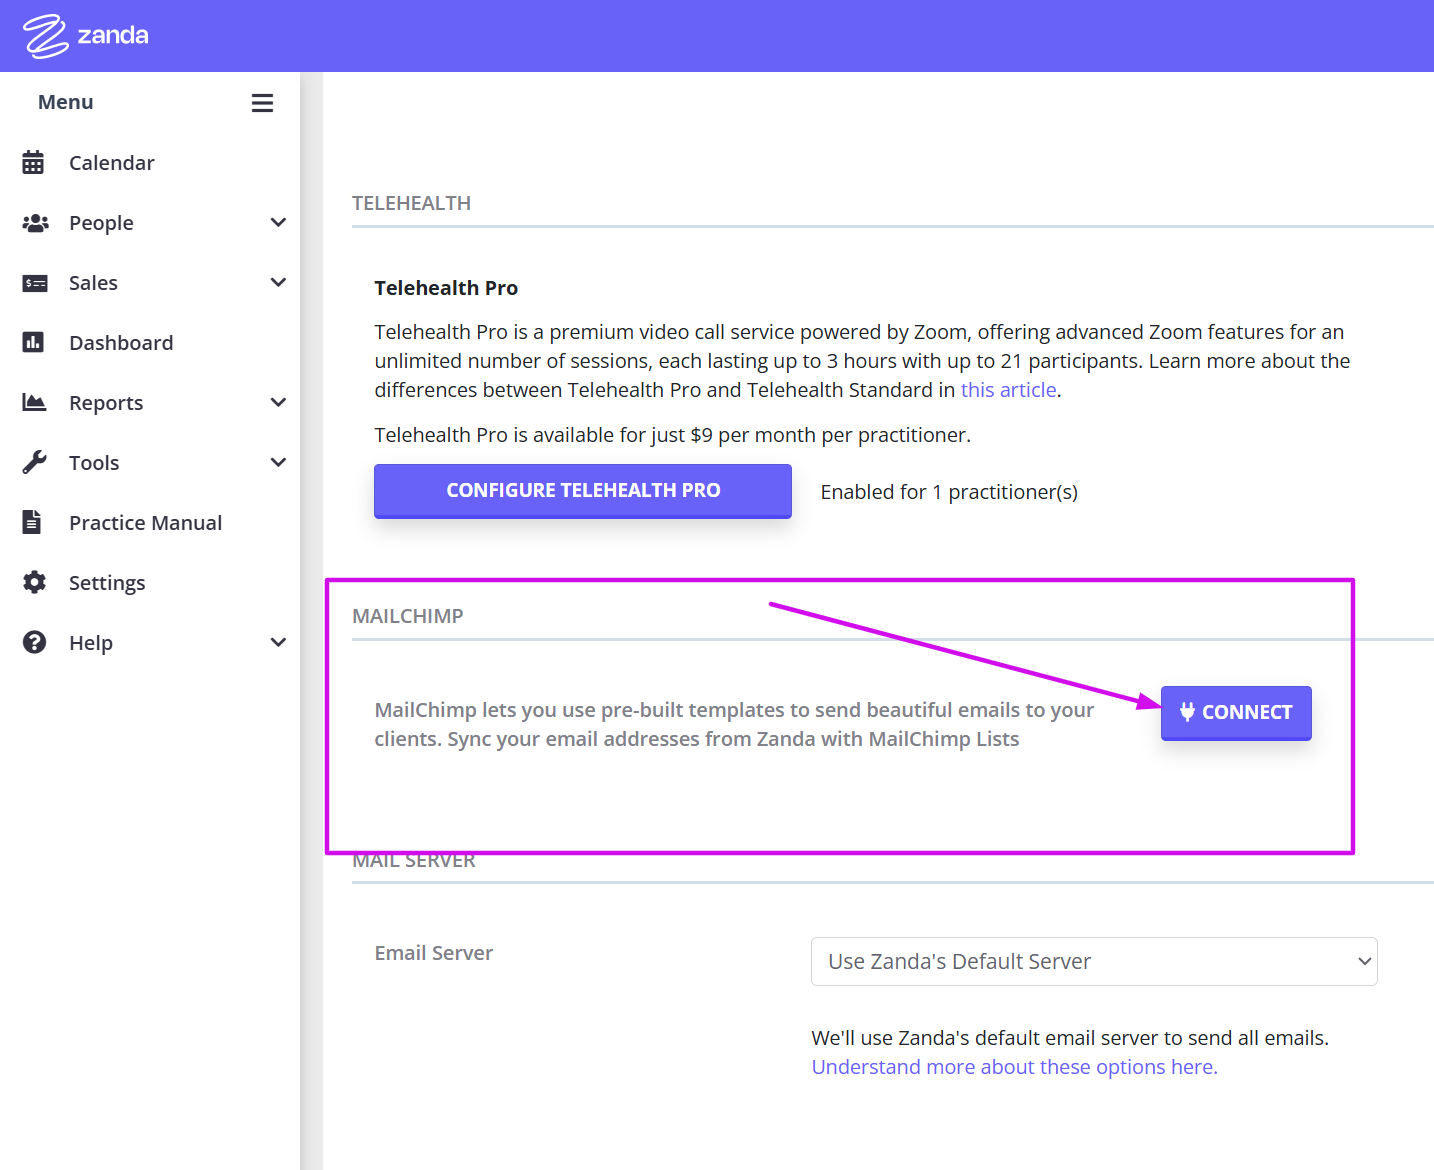Select the Sales menu label

point(93,283)
